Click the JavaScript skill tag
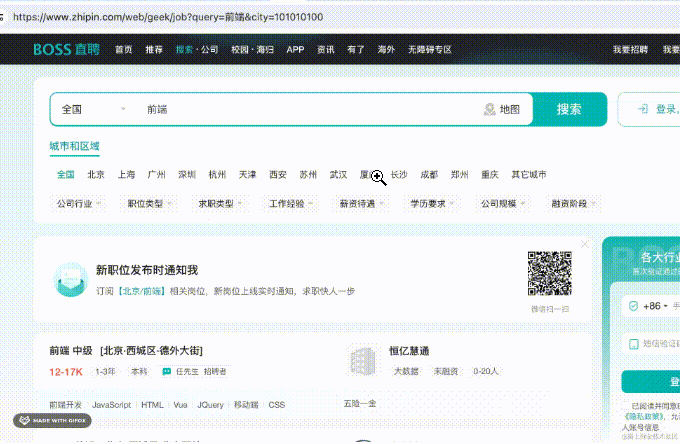The image size is (680, 444). coord(111,405)
